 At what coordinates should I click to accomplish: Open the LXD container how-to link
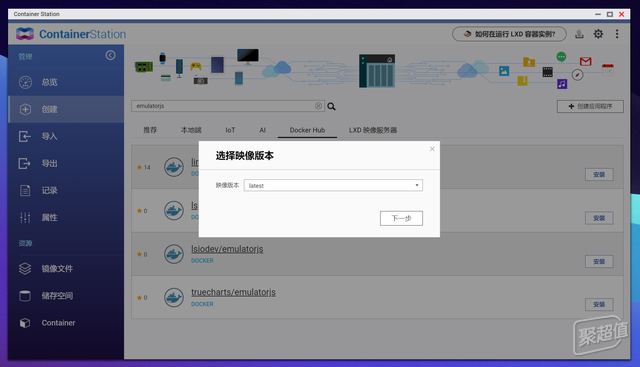tap(509, 34)
